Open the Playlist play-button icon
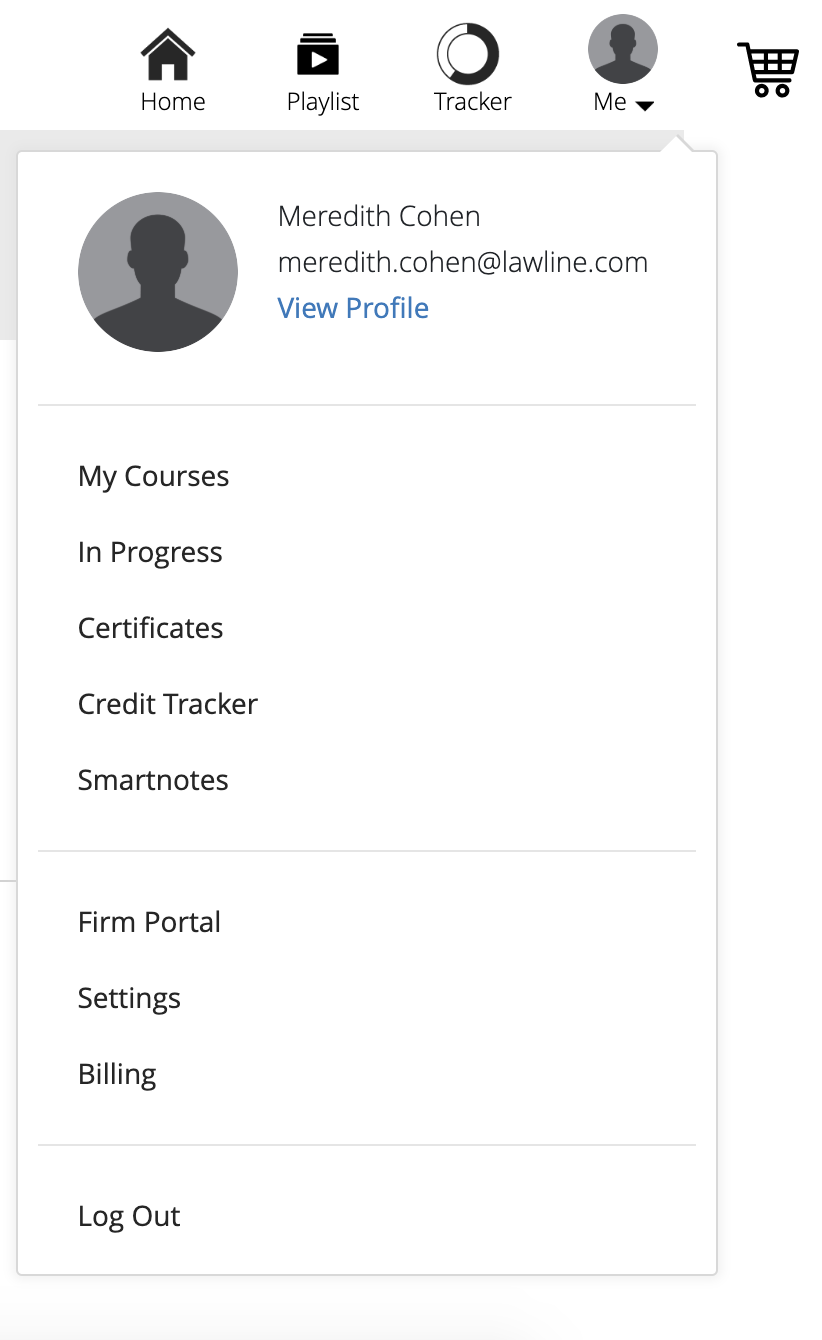 click(x=318, y=54)
